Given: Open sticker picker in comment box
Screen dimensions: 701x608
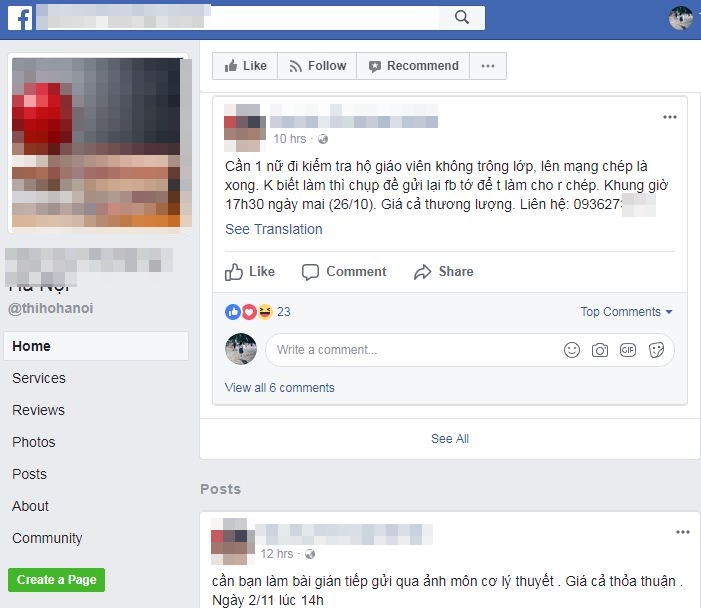Looking at the screenshot, I should click(x=656, y=350).
